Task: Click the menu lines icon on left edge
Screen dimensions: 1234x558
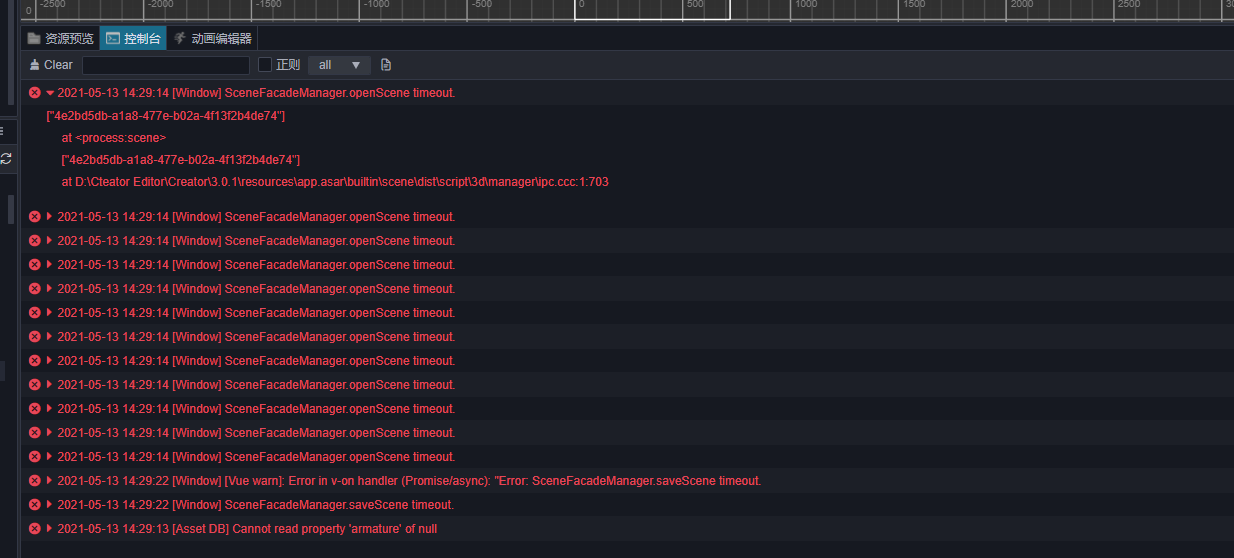Action: 3,131
